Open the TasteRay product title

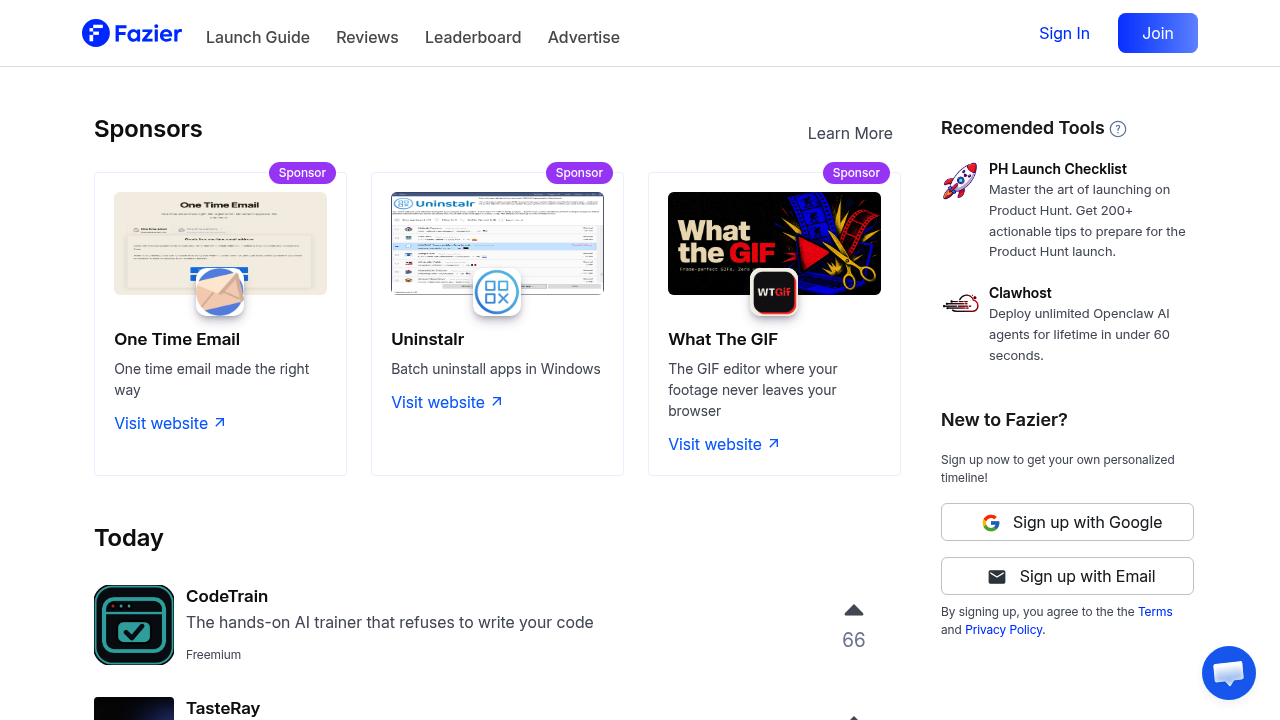[223, 708]
